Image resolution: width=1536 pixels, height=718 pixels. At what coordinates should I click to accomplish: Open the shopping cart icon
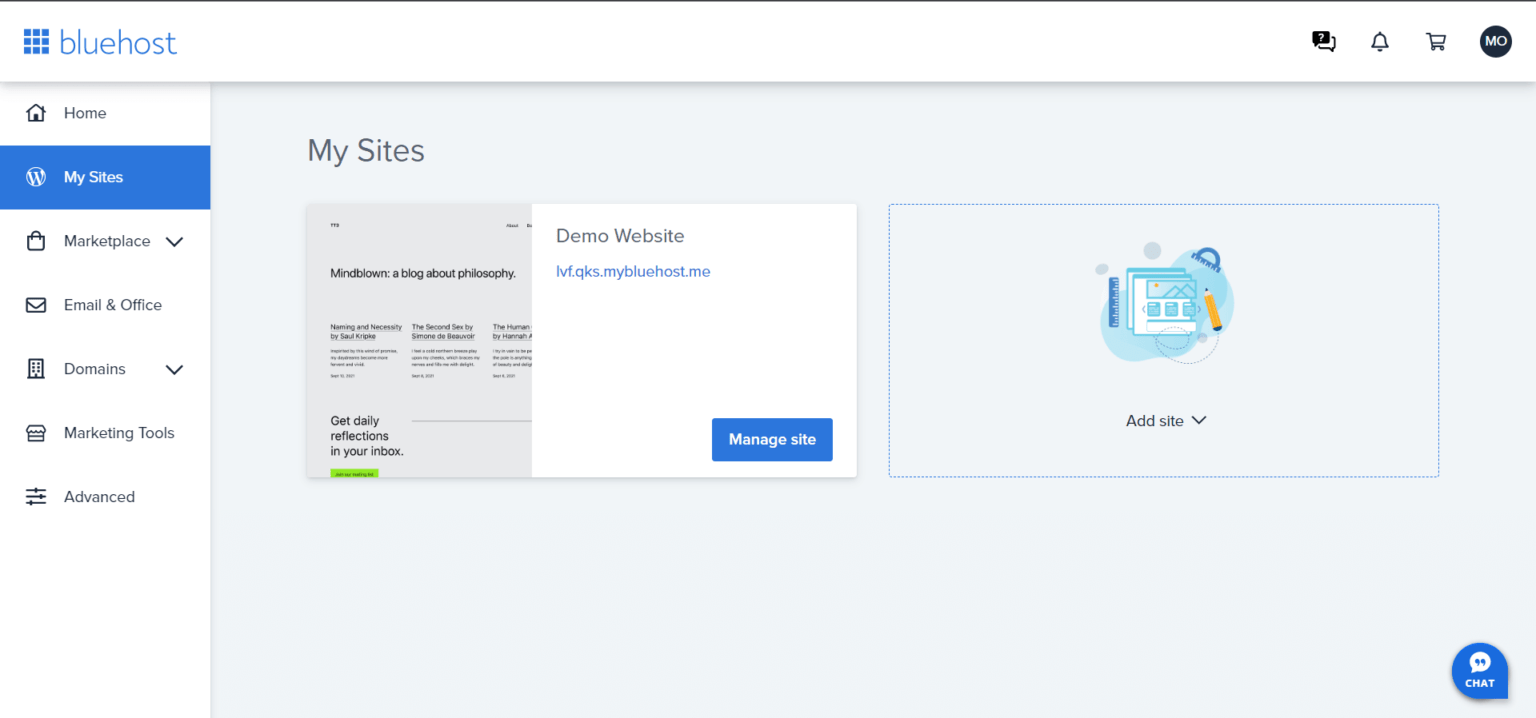click(1436, 42)
